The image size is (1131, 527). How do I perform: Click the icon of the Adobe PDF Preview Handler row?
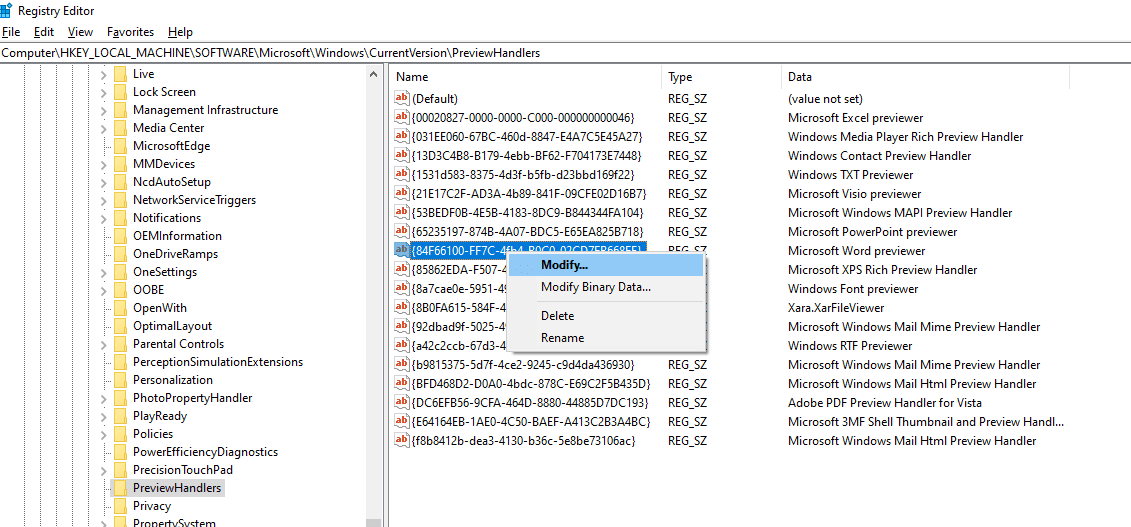[x=402, y=402]
